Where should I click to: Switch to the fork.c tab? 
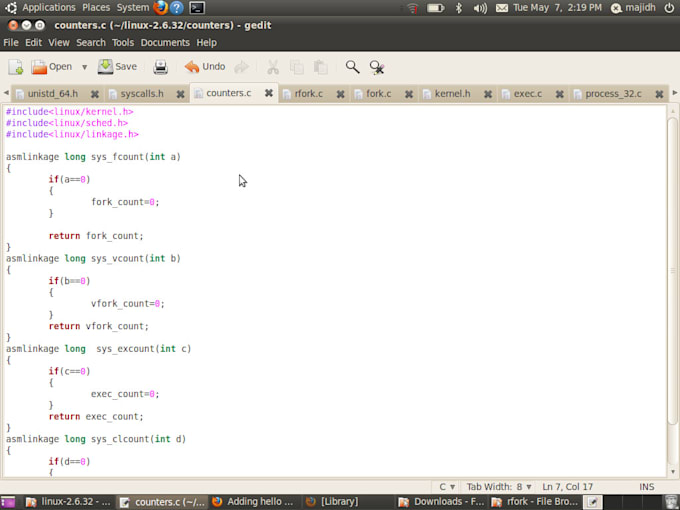pyautogui.click(x=378, y=94)
